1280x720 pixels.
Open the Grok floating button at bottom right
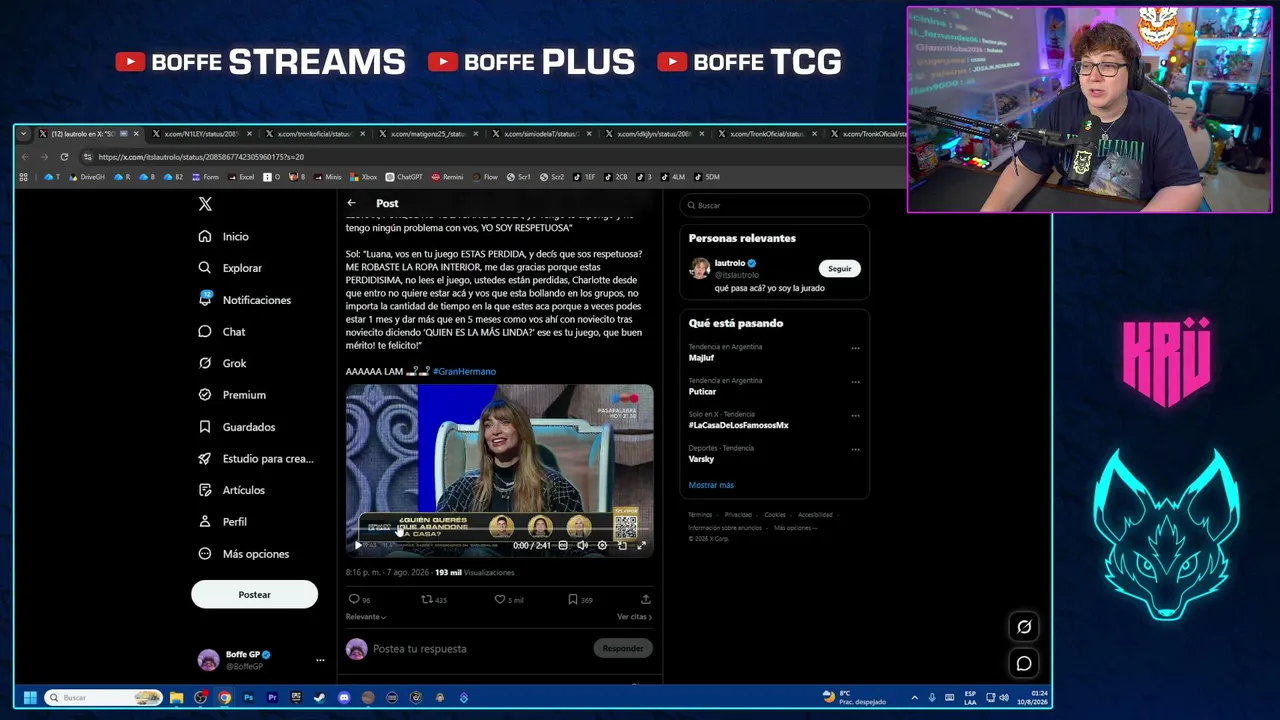tap(1024, 627)
